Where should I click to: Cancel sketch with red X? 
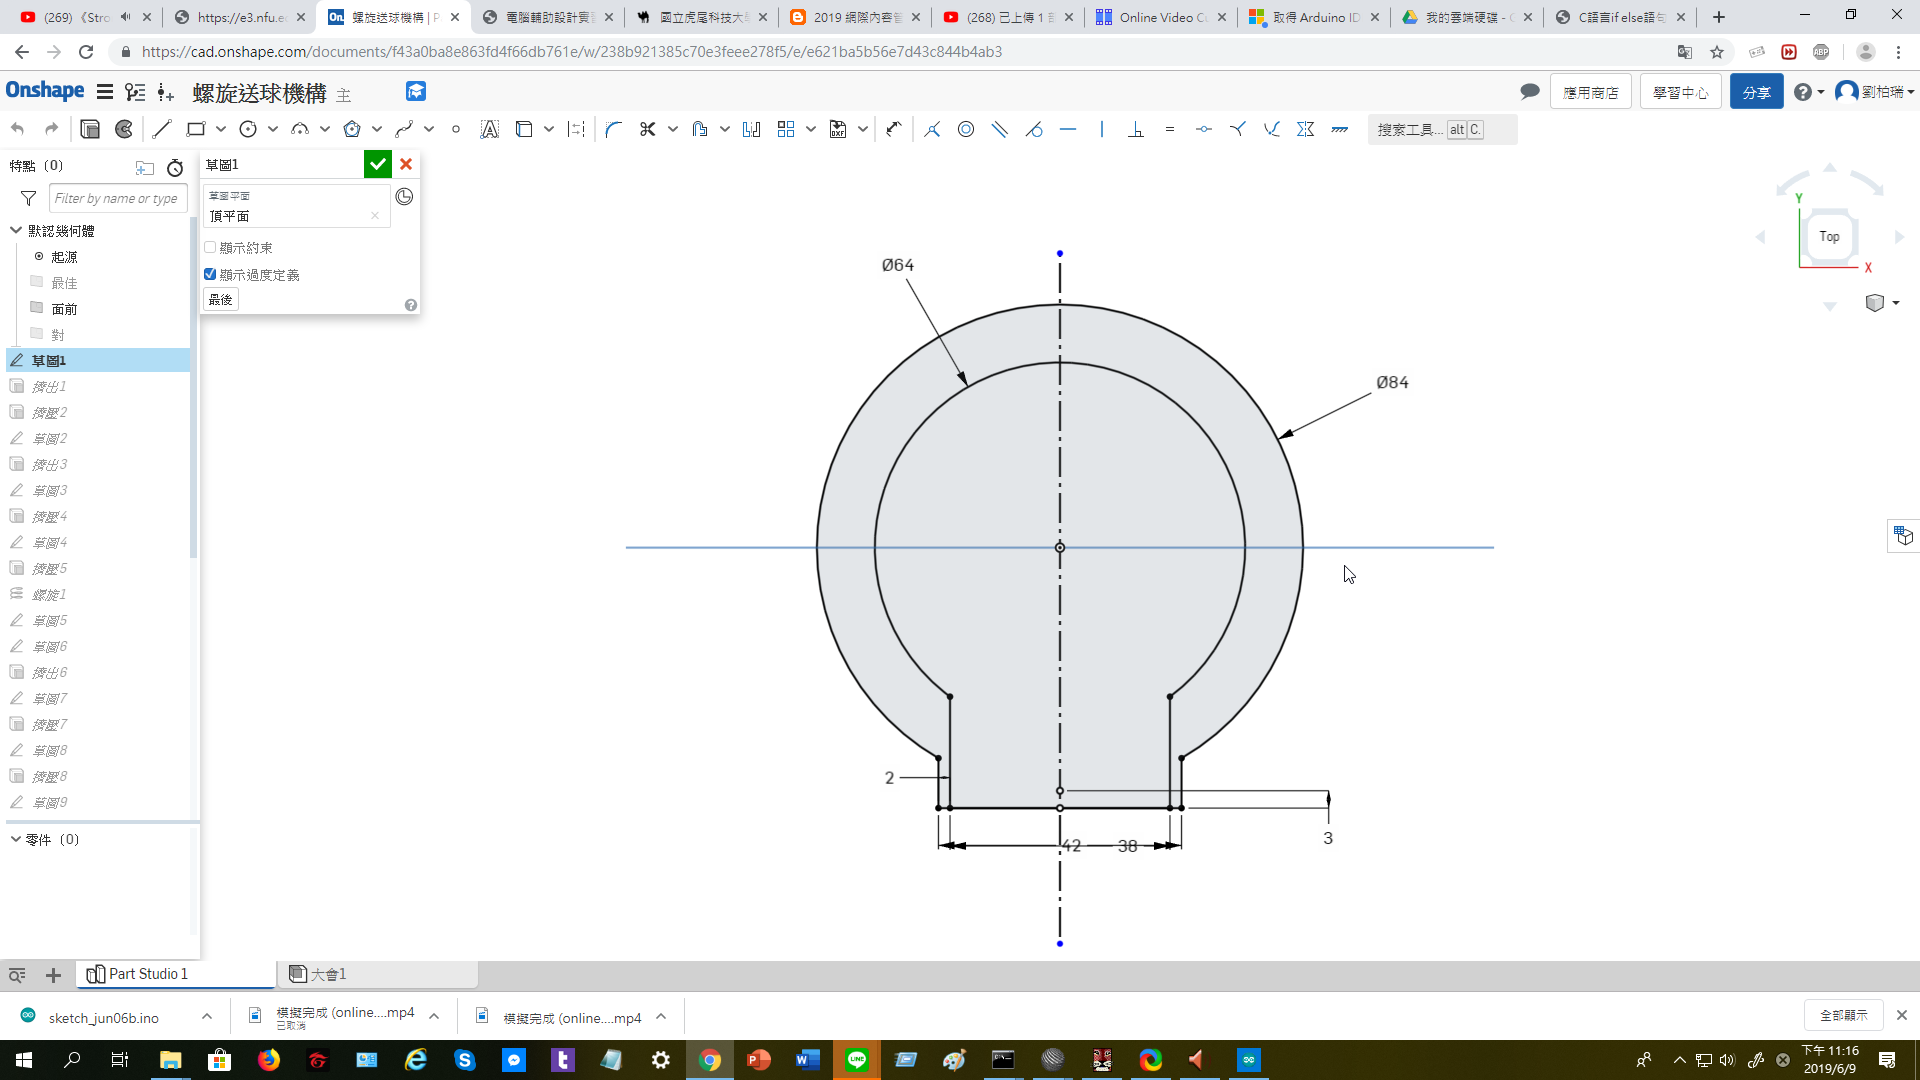click(406, 165)
